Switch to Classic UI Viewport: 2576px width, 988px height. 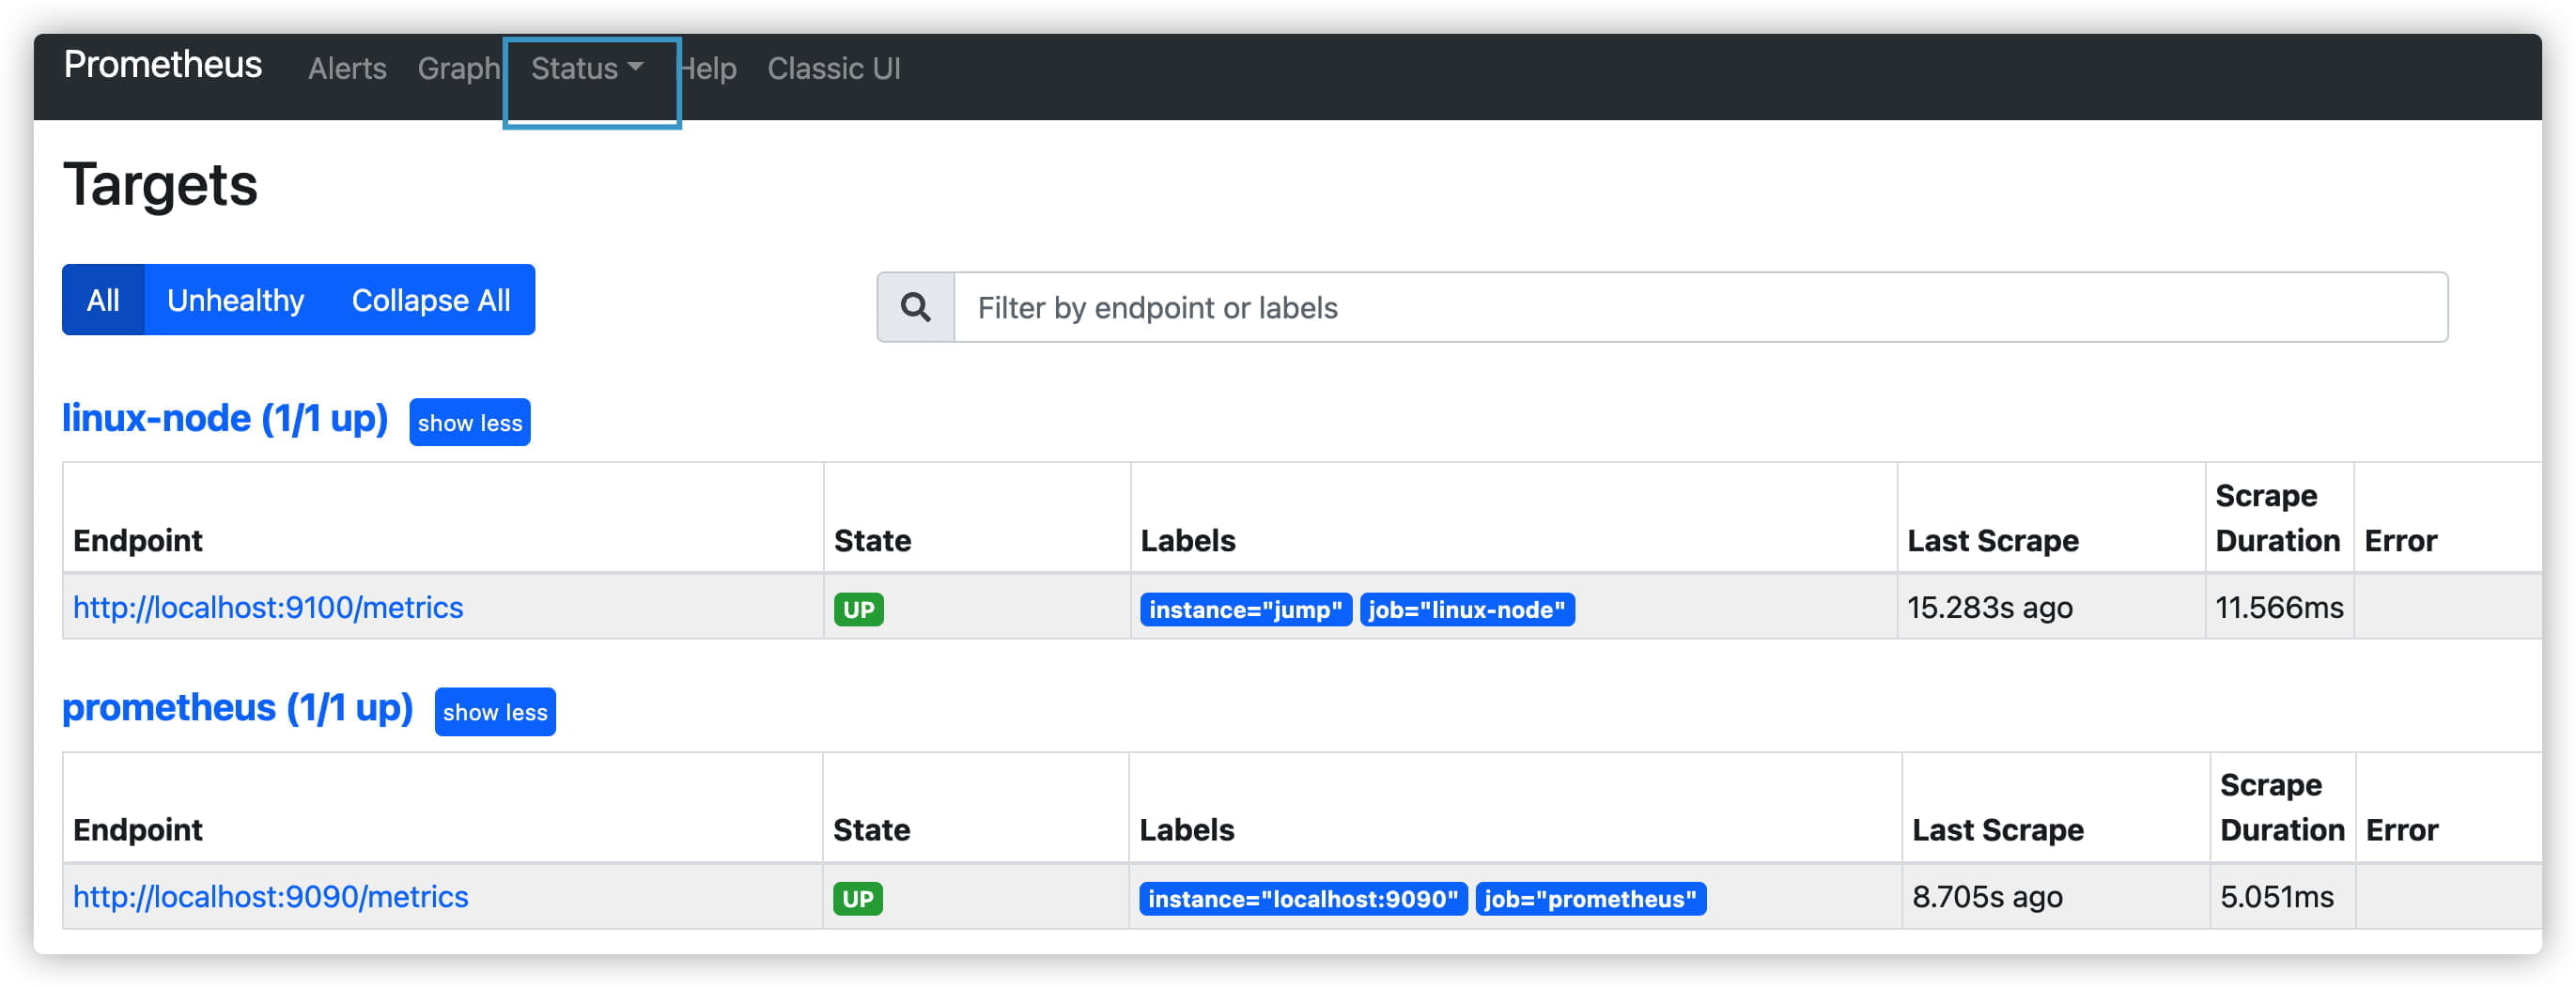pos(834,68)
